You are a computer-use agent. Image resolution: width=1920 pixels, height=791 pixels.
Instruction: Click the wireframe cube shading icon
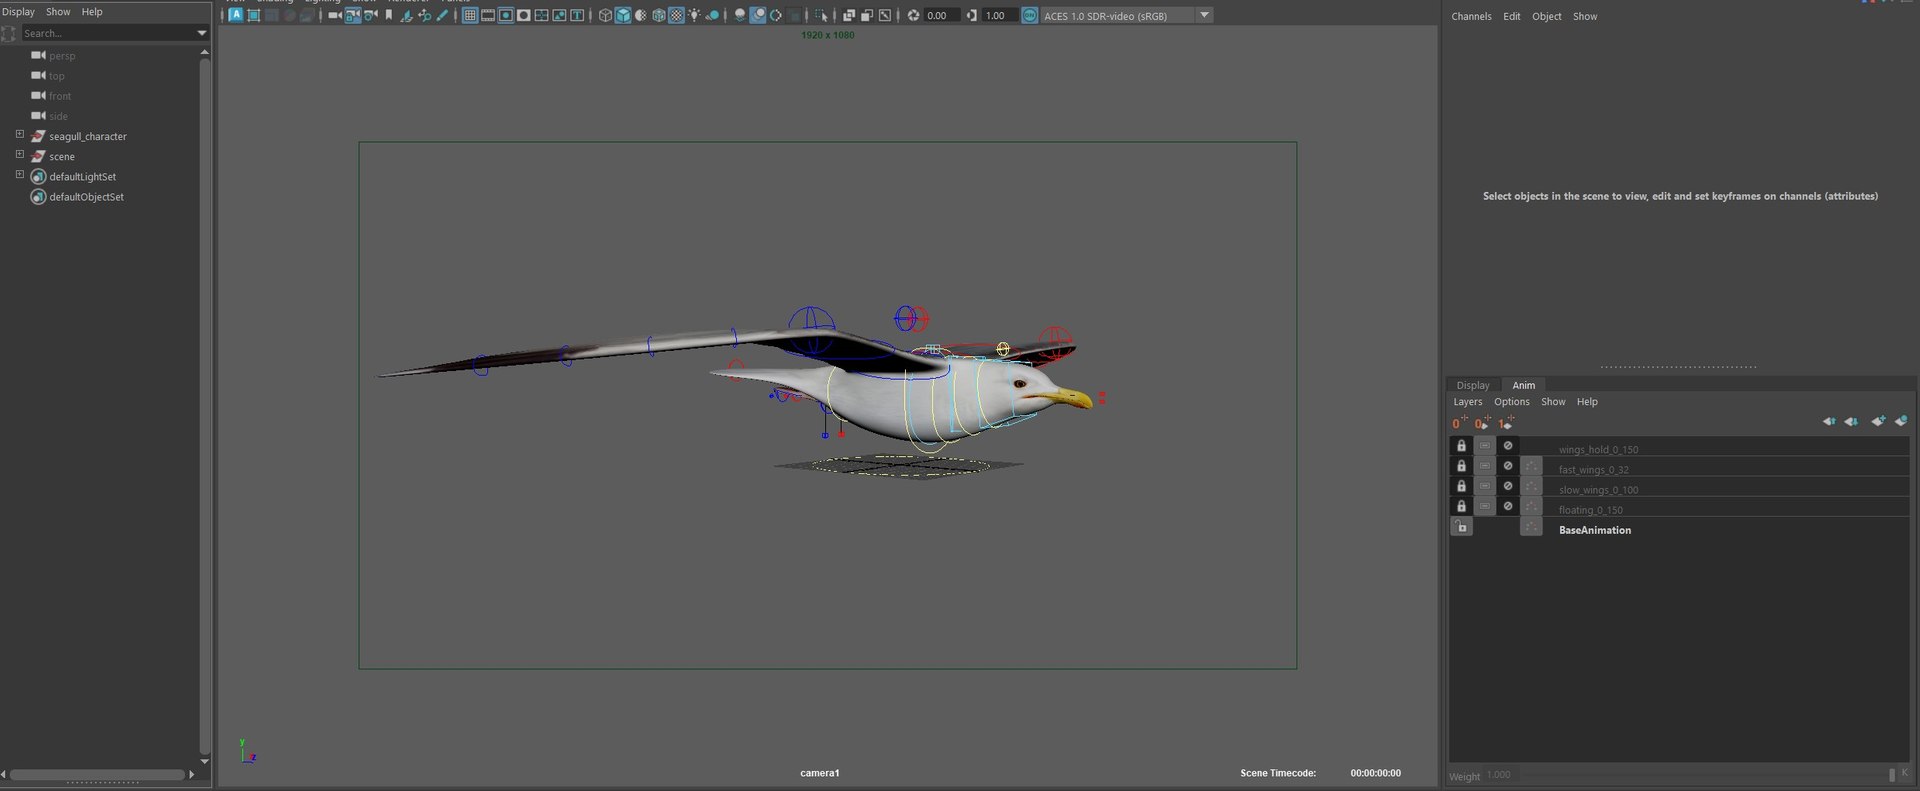click(x=605, y=15)
